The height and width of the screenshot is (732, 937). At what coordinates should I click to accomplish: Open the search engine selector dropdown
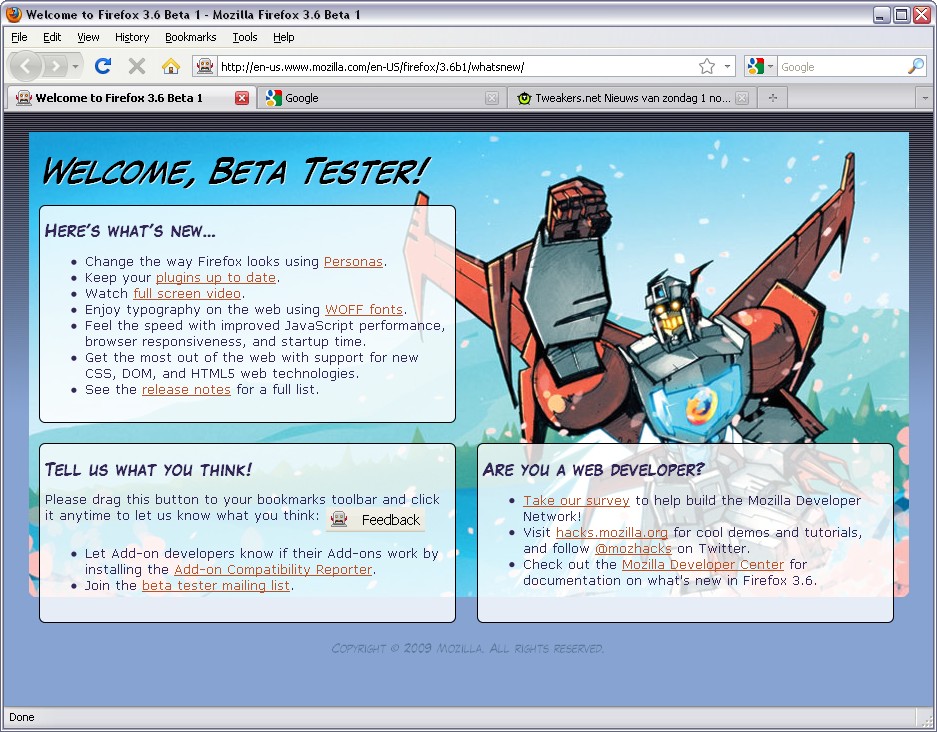click(x=760, y=66)
